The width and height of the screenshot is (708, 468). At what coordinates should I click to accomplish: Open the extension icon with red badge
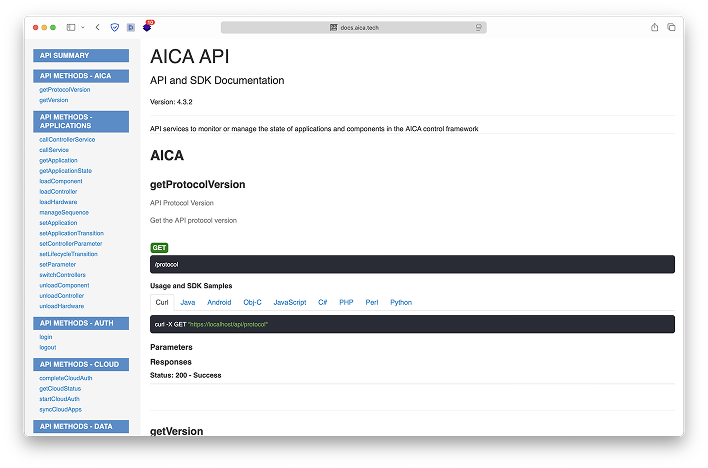pos(147,27)
